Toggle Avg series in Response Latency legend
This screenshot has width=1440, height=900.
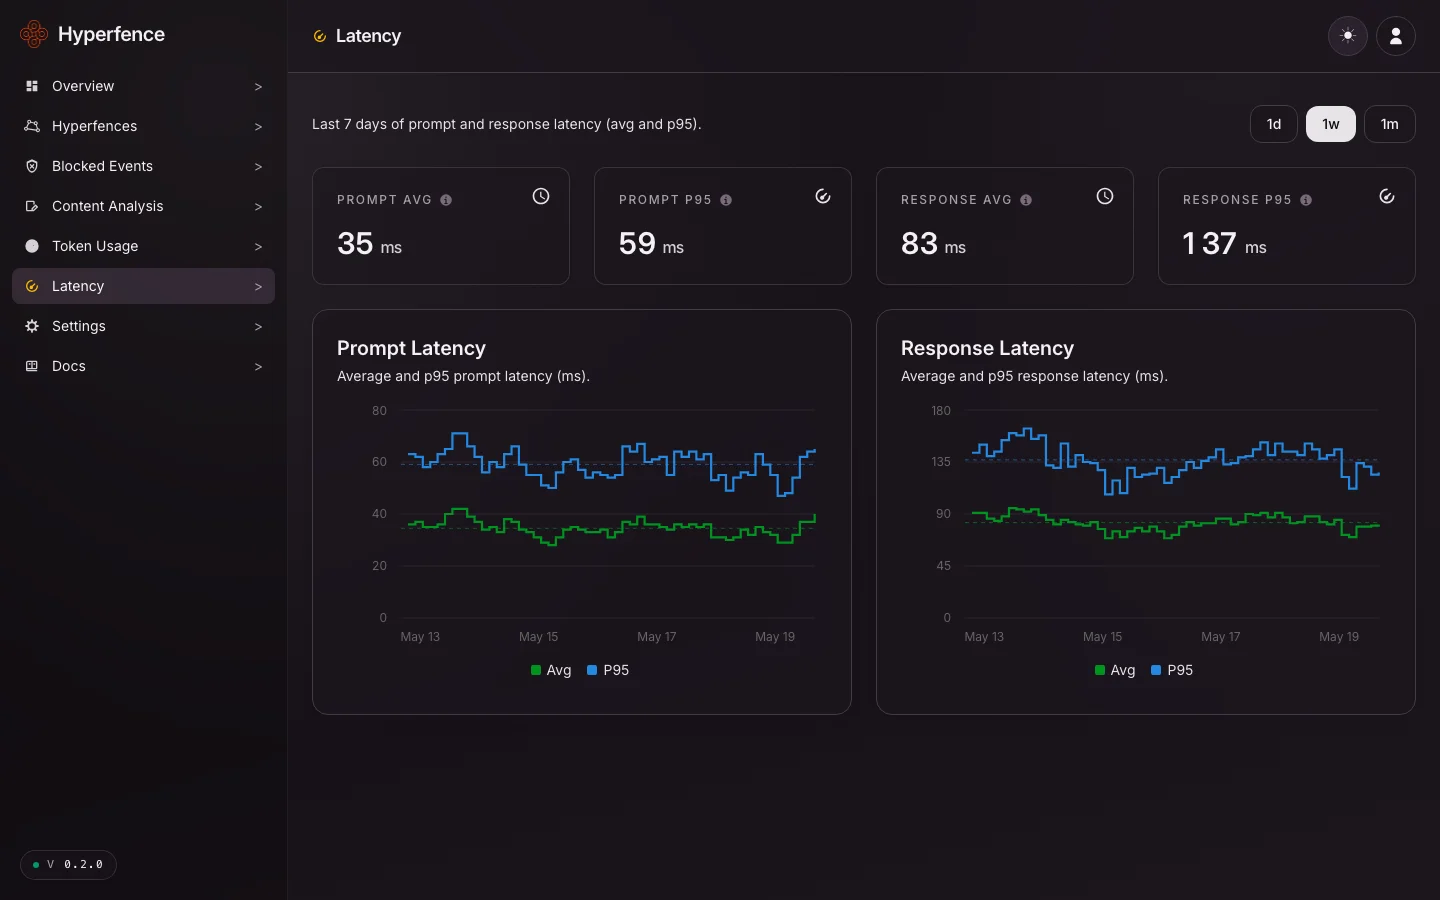pos(1115,670)
